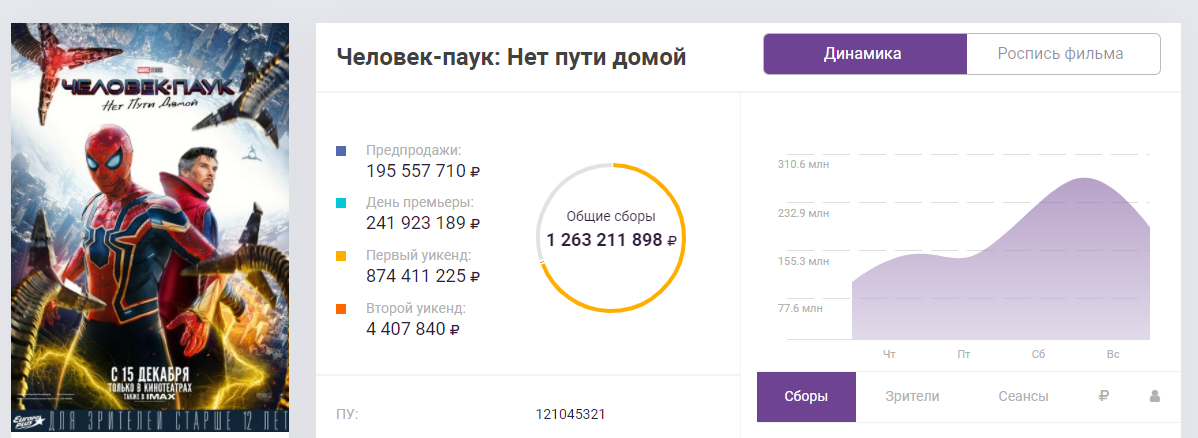This screenshot has width=1198, height=438.
Task: Click the total 1 263 211 898 amount
Action: 611,241
